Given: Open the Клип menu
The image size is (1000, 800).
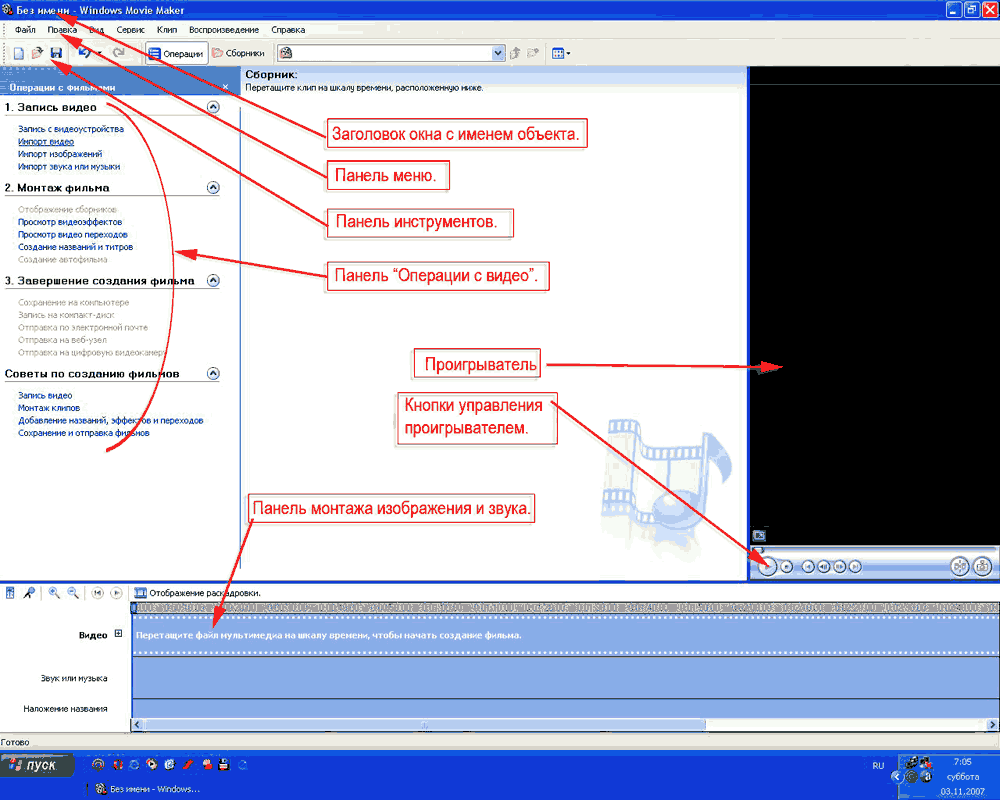Looking at the screenshot, I should [167, 30].
